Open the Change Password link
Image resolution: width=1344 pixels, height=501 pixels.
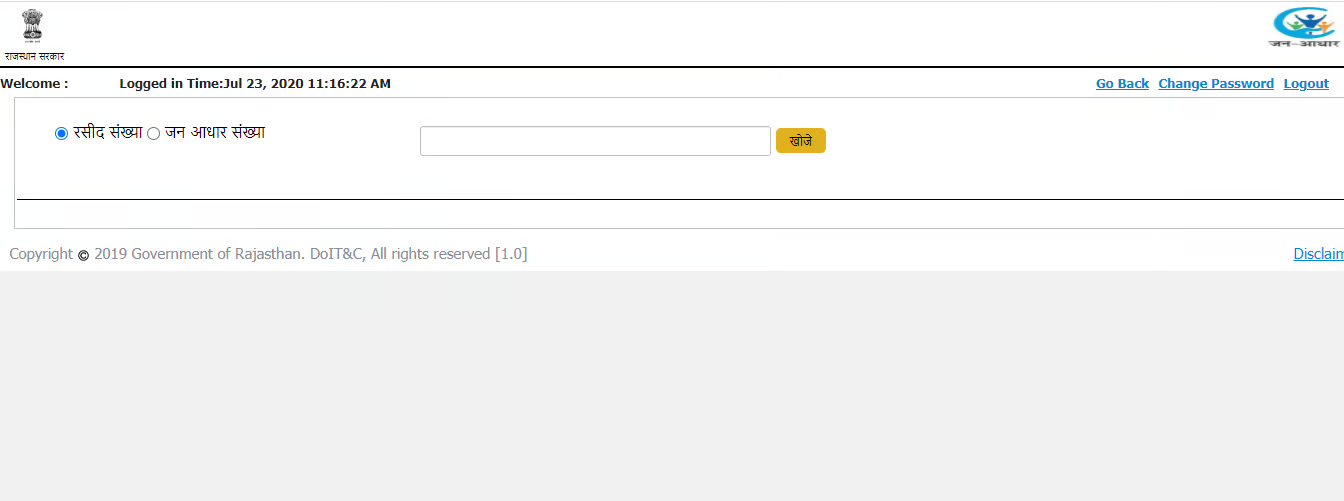tap(1216, 84)
